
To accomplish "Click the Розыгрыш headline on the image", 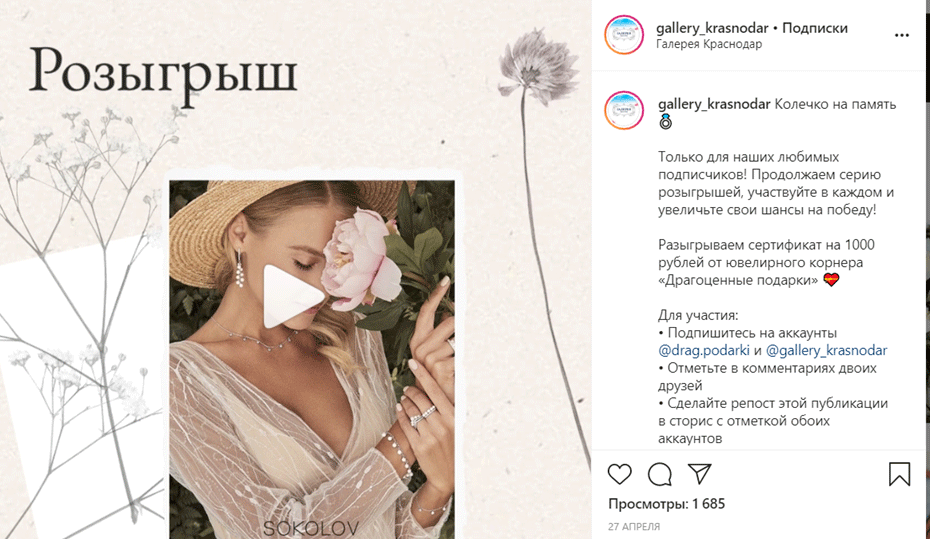I will 163,74.
